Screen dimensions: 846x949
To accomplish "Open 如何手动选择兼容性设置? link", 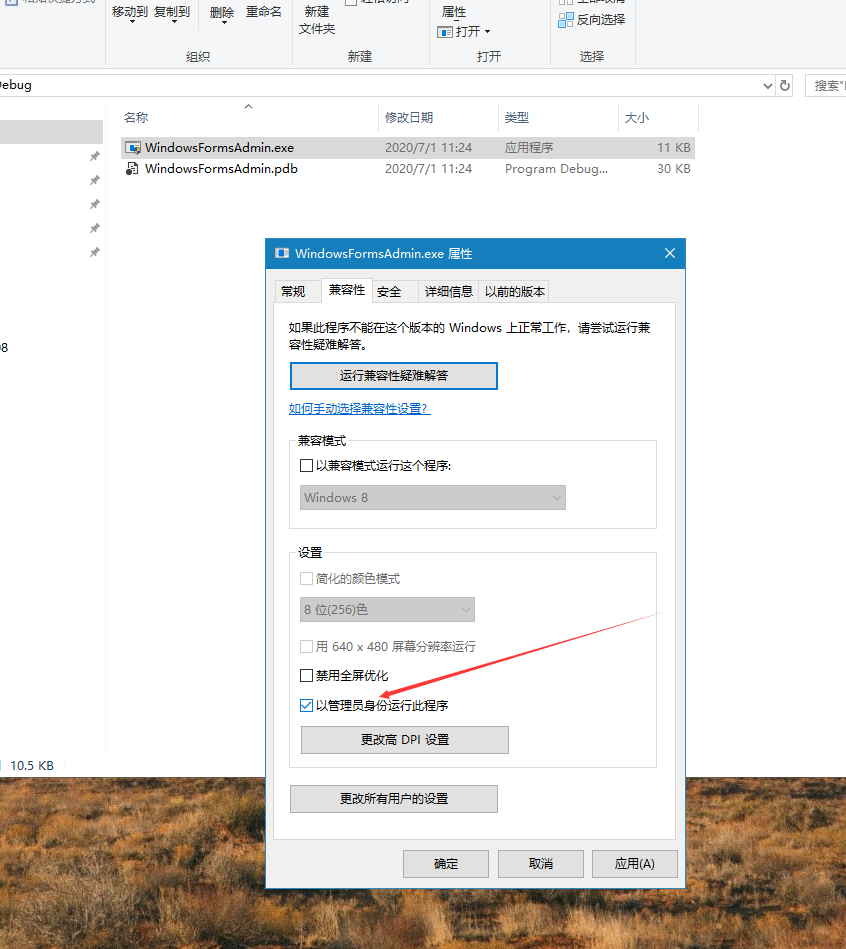I will click(359, 409).
